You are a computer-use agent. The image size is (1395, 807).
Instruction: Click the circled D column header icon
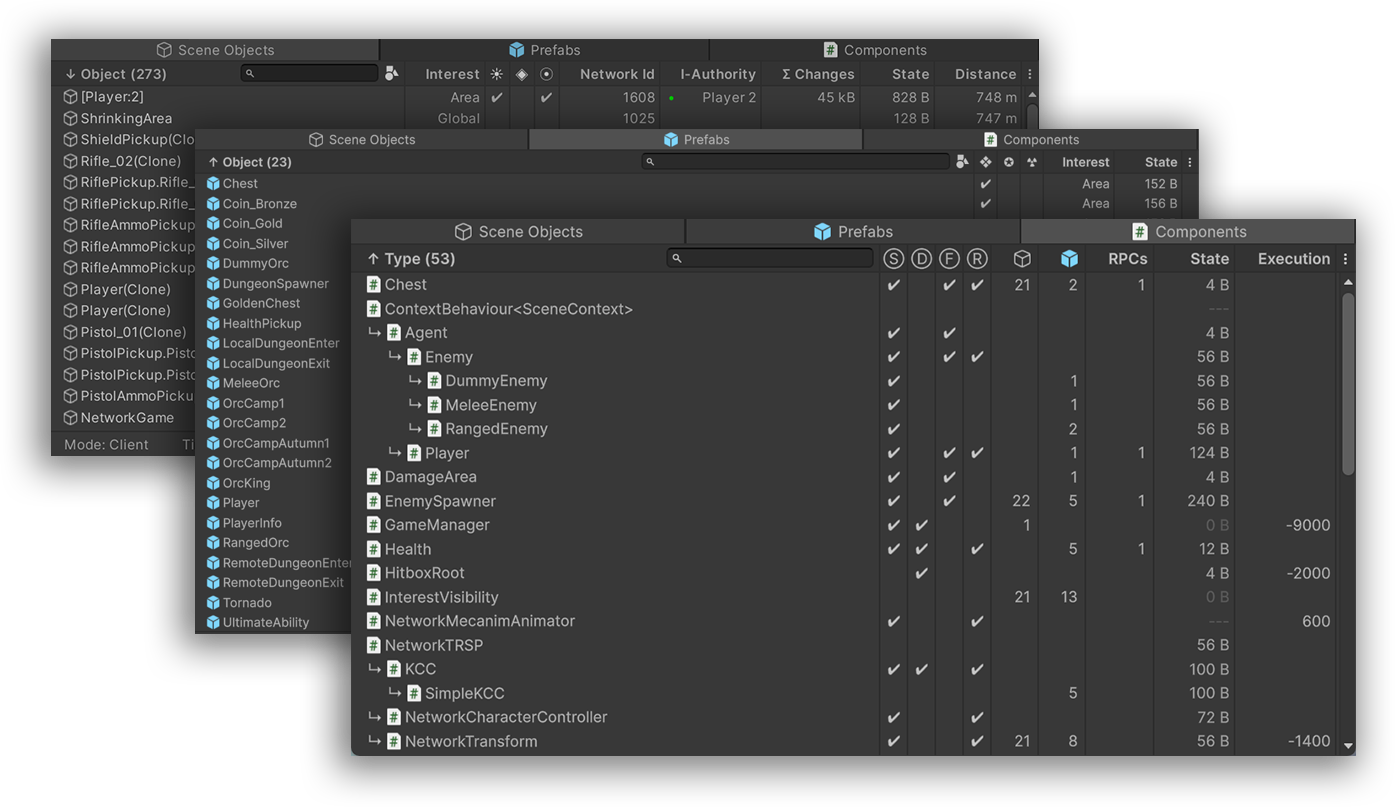point(921,259)
